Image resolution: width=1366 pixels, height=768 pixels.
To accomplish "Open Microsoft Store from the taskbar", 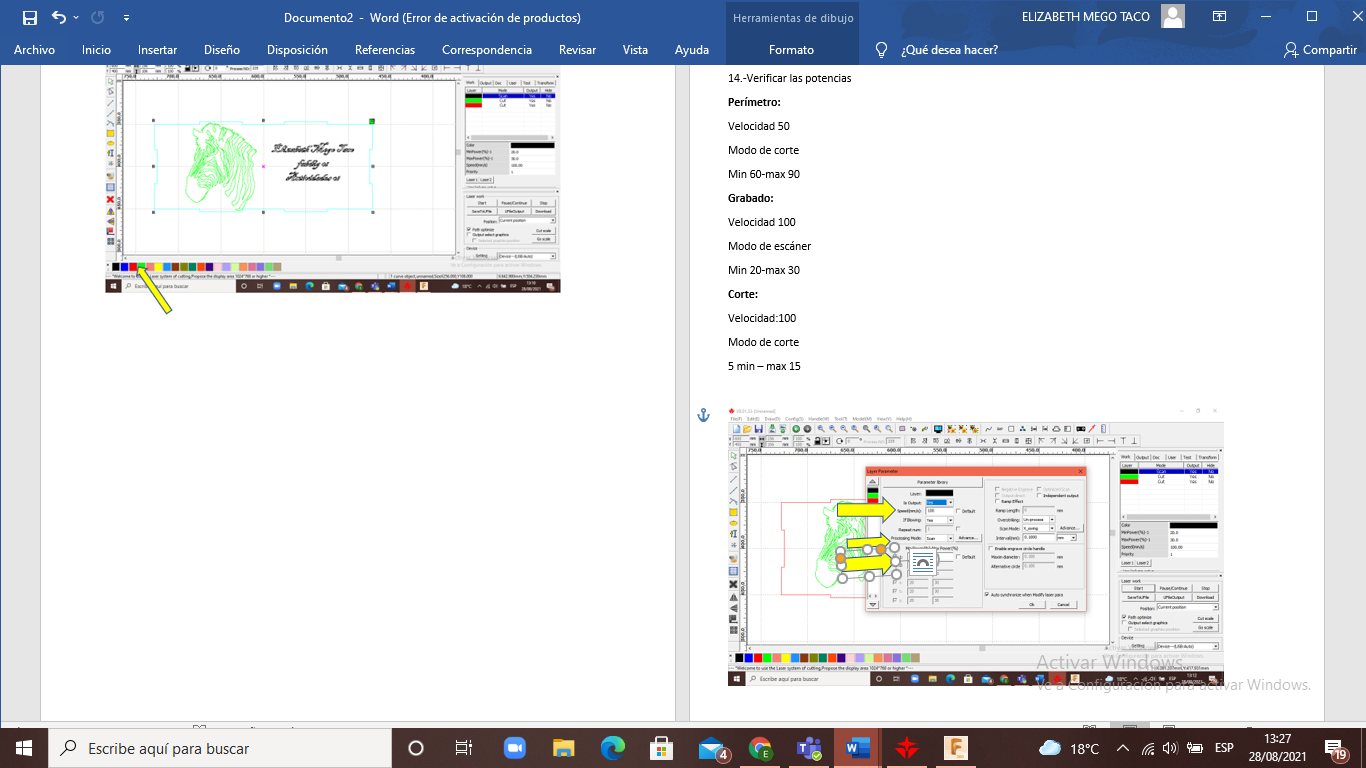I will point(661,748).
